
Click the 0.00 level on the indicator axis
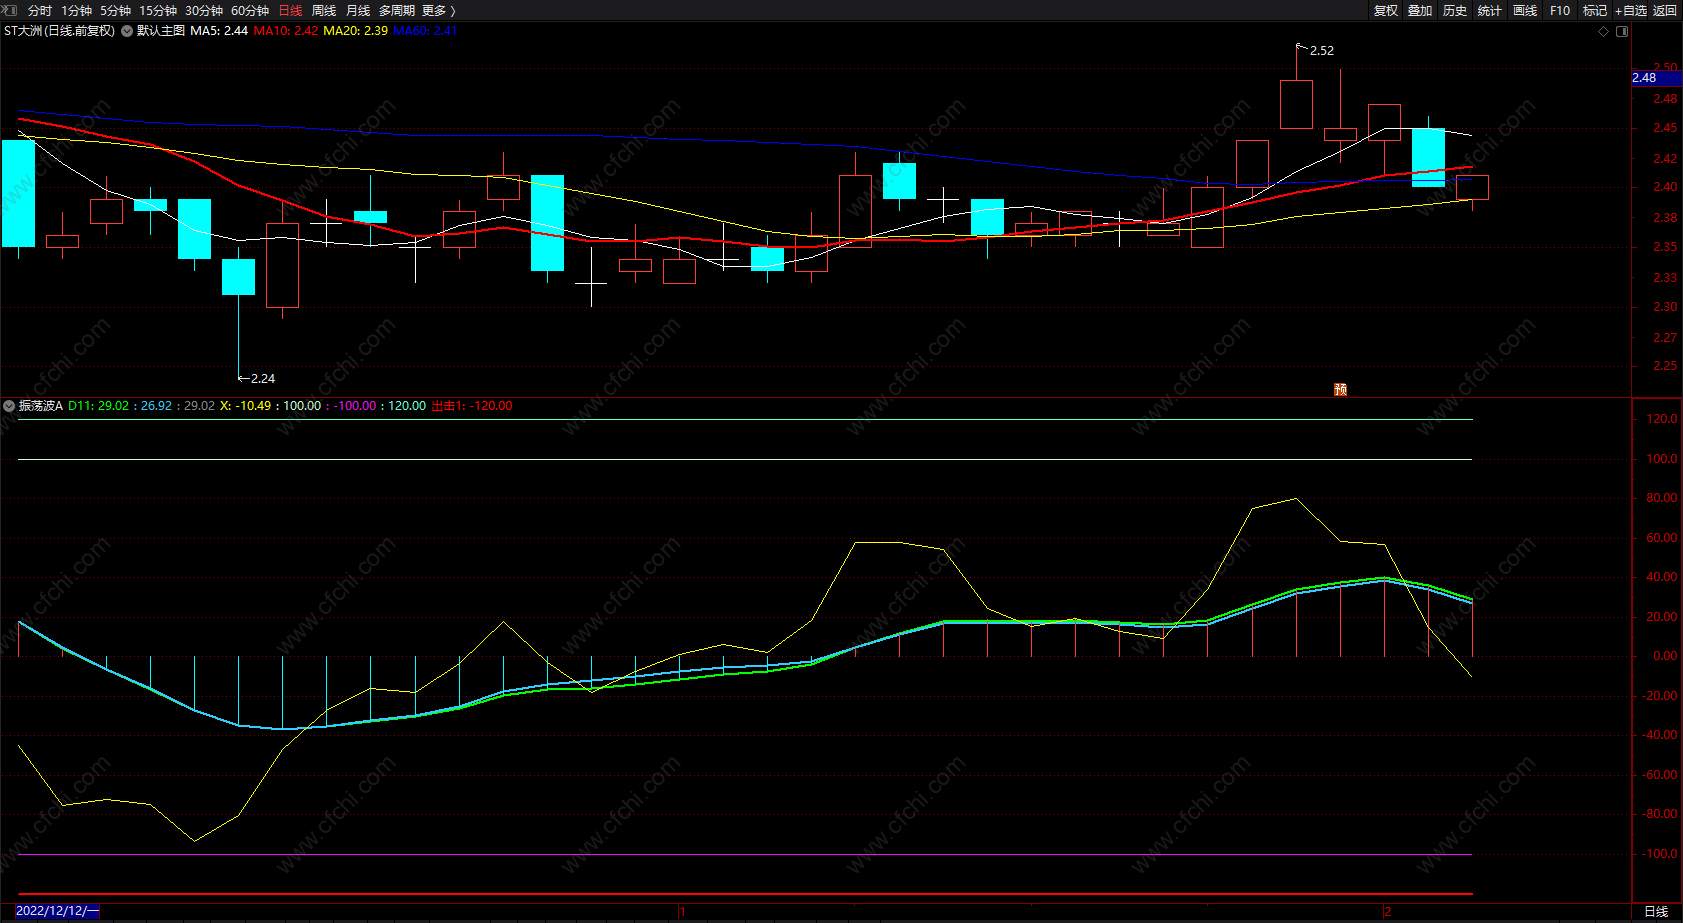(1665, 656)
